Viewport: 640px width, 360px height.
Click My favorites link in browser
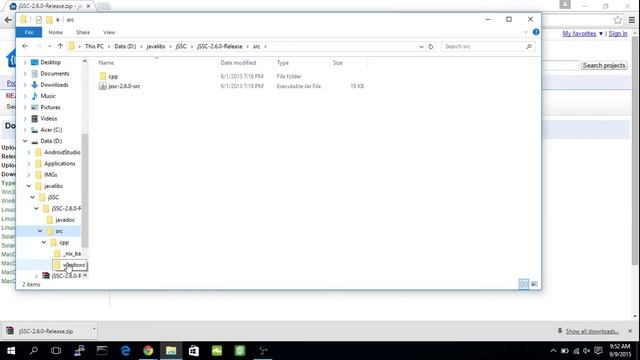[579, 33]
